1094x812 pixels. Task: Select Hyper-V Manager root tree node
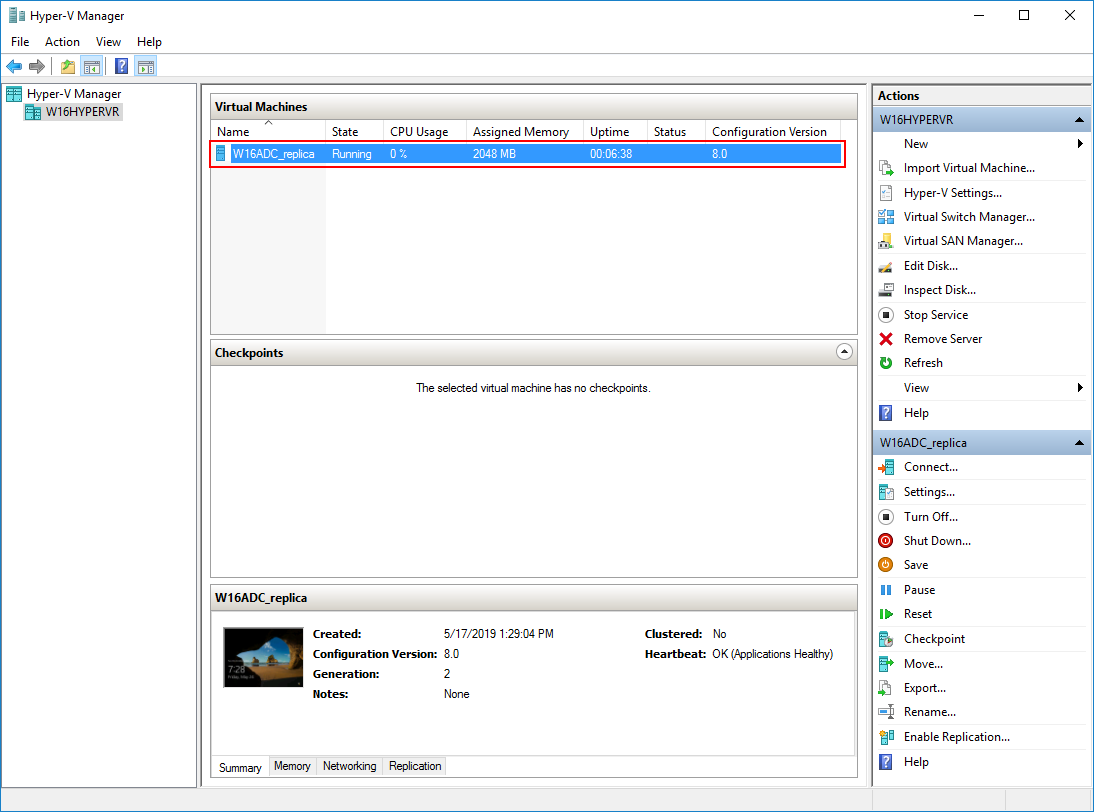click(74, 93)
